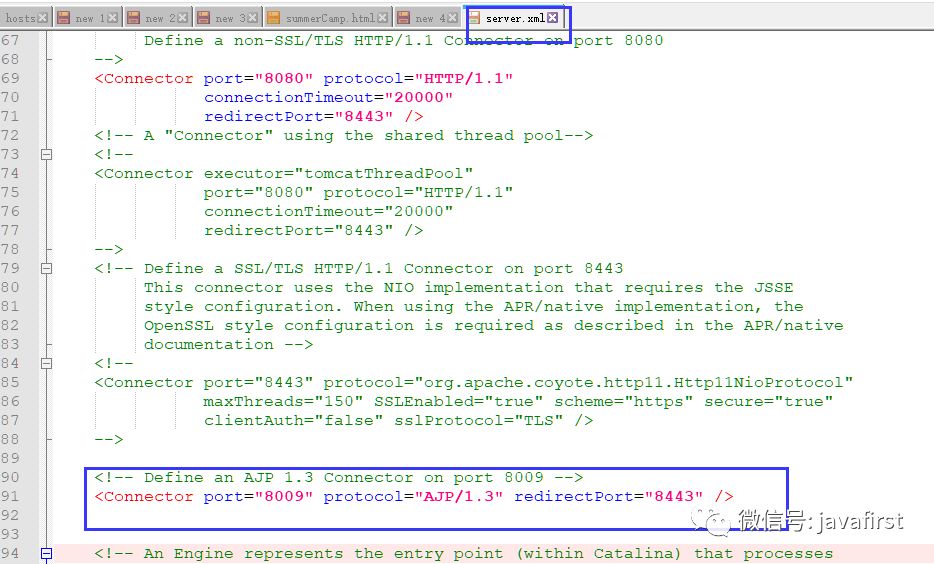Image resolution: width=934 pixels, height=564 pixels.
Task: Close the new 3 tab
Action: click(253, 18)
